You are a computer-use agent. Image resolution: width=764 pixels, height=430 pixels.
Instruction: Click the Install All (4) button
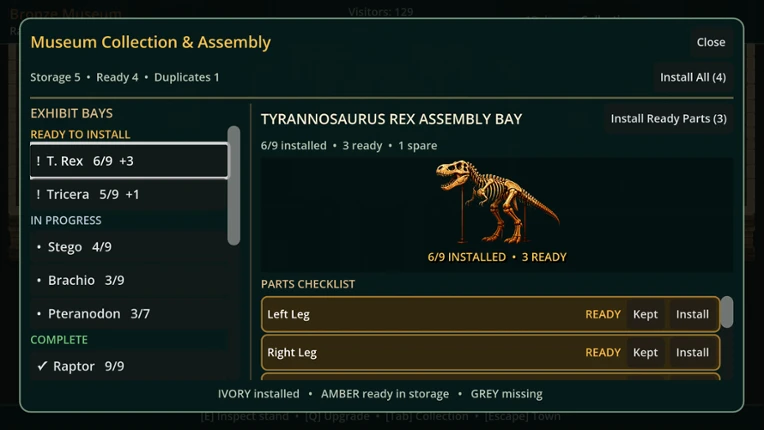[x=692, y=77]
